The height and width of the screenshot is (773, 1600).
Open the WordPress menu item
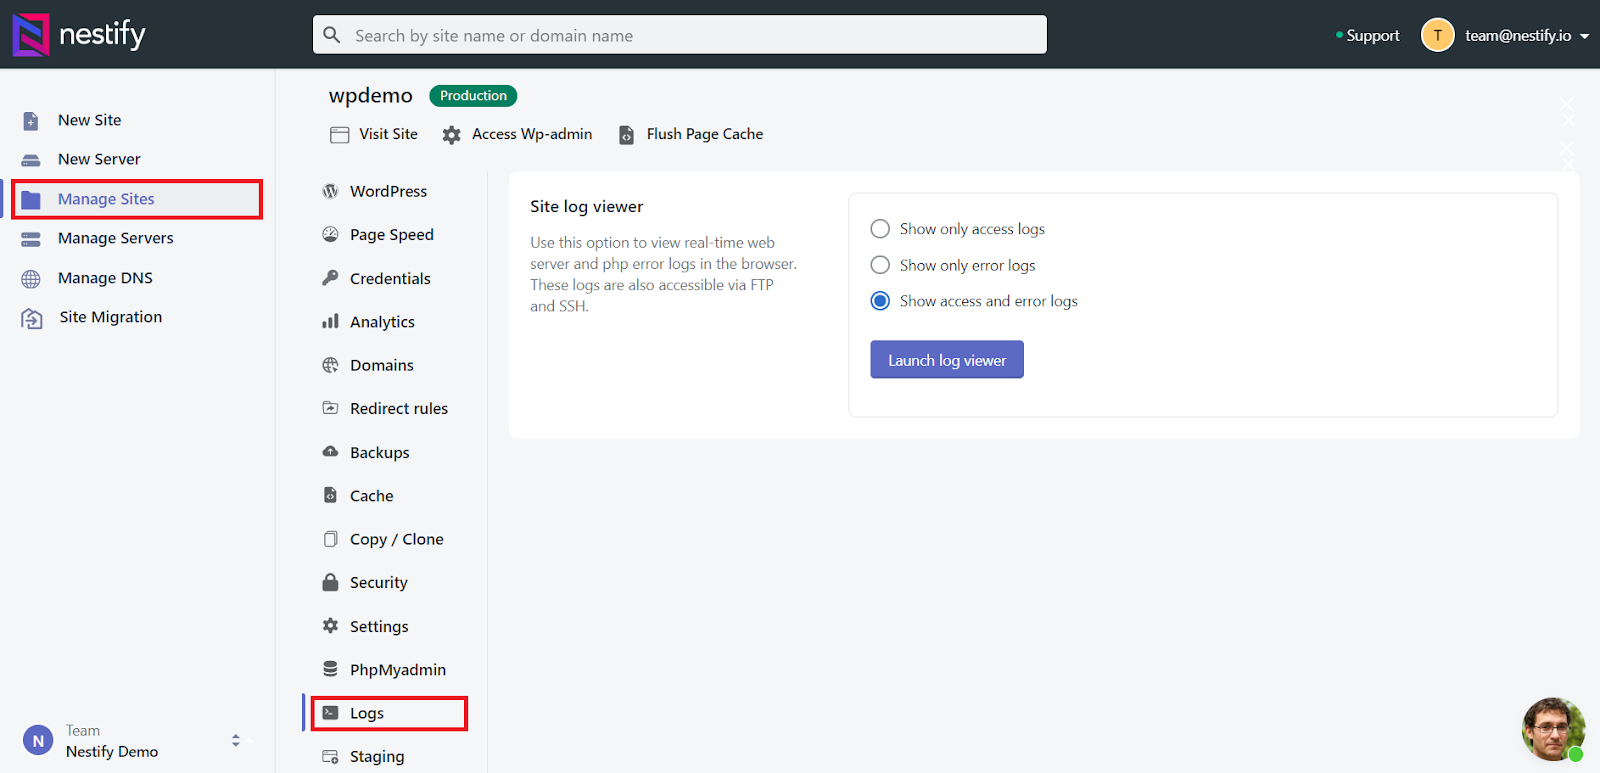388,191
